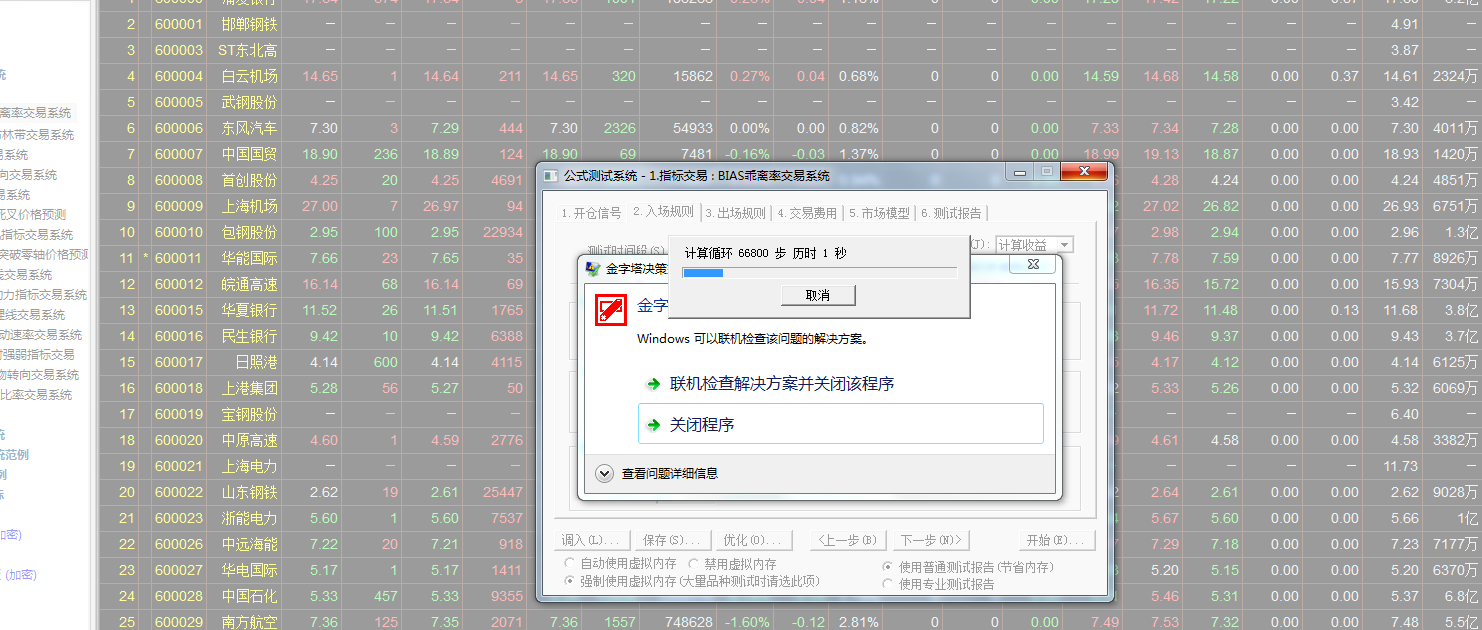Click green arrow beside 联机检查解决方案
Image resolution: width=1482 pixels, height=630 pixels.
tap(653, 384)
